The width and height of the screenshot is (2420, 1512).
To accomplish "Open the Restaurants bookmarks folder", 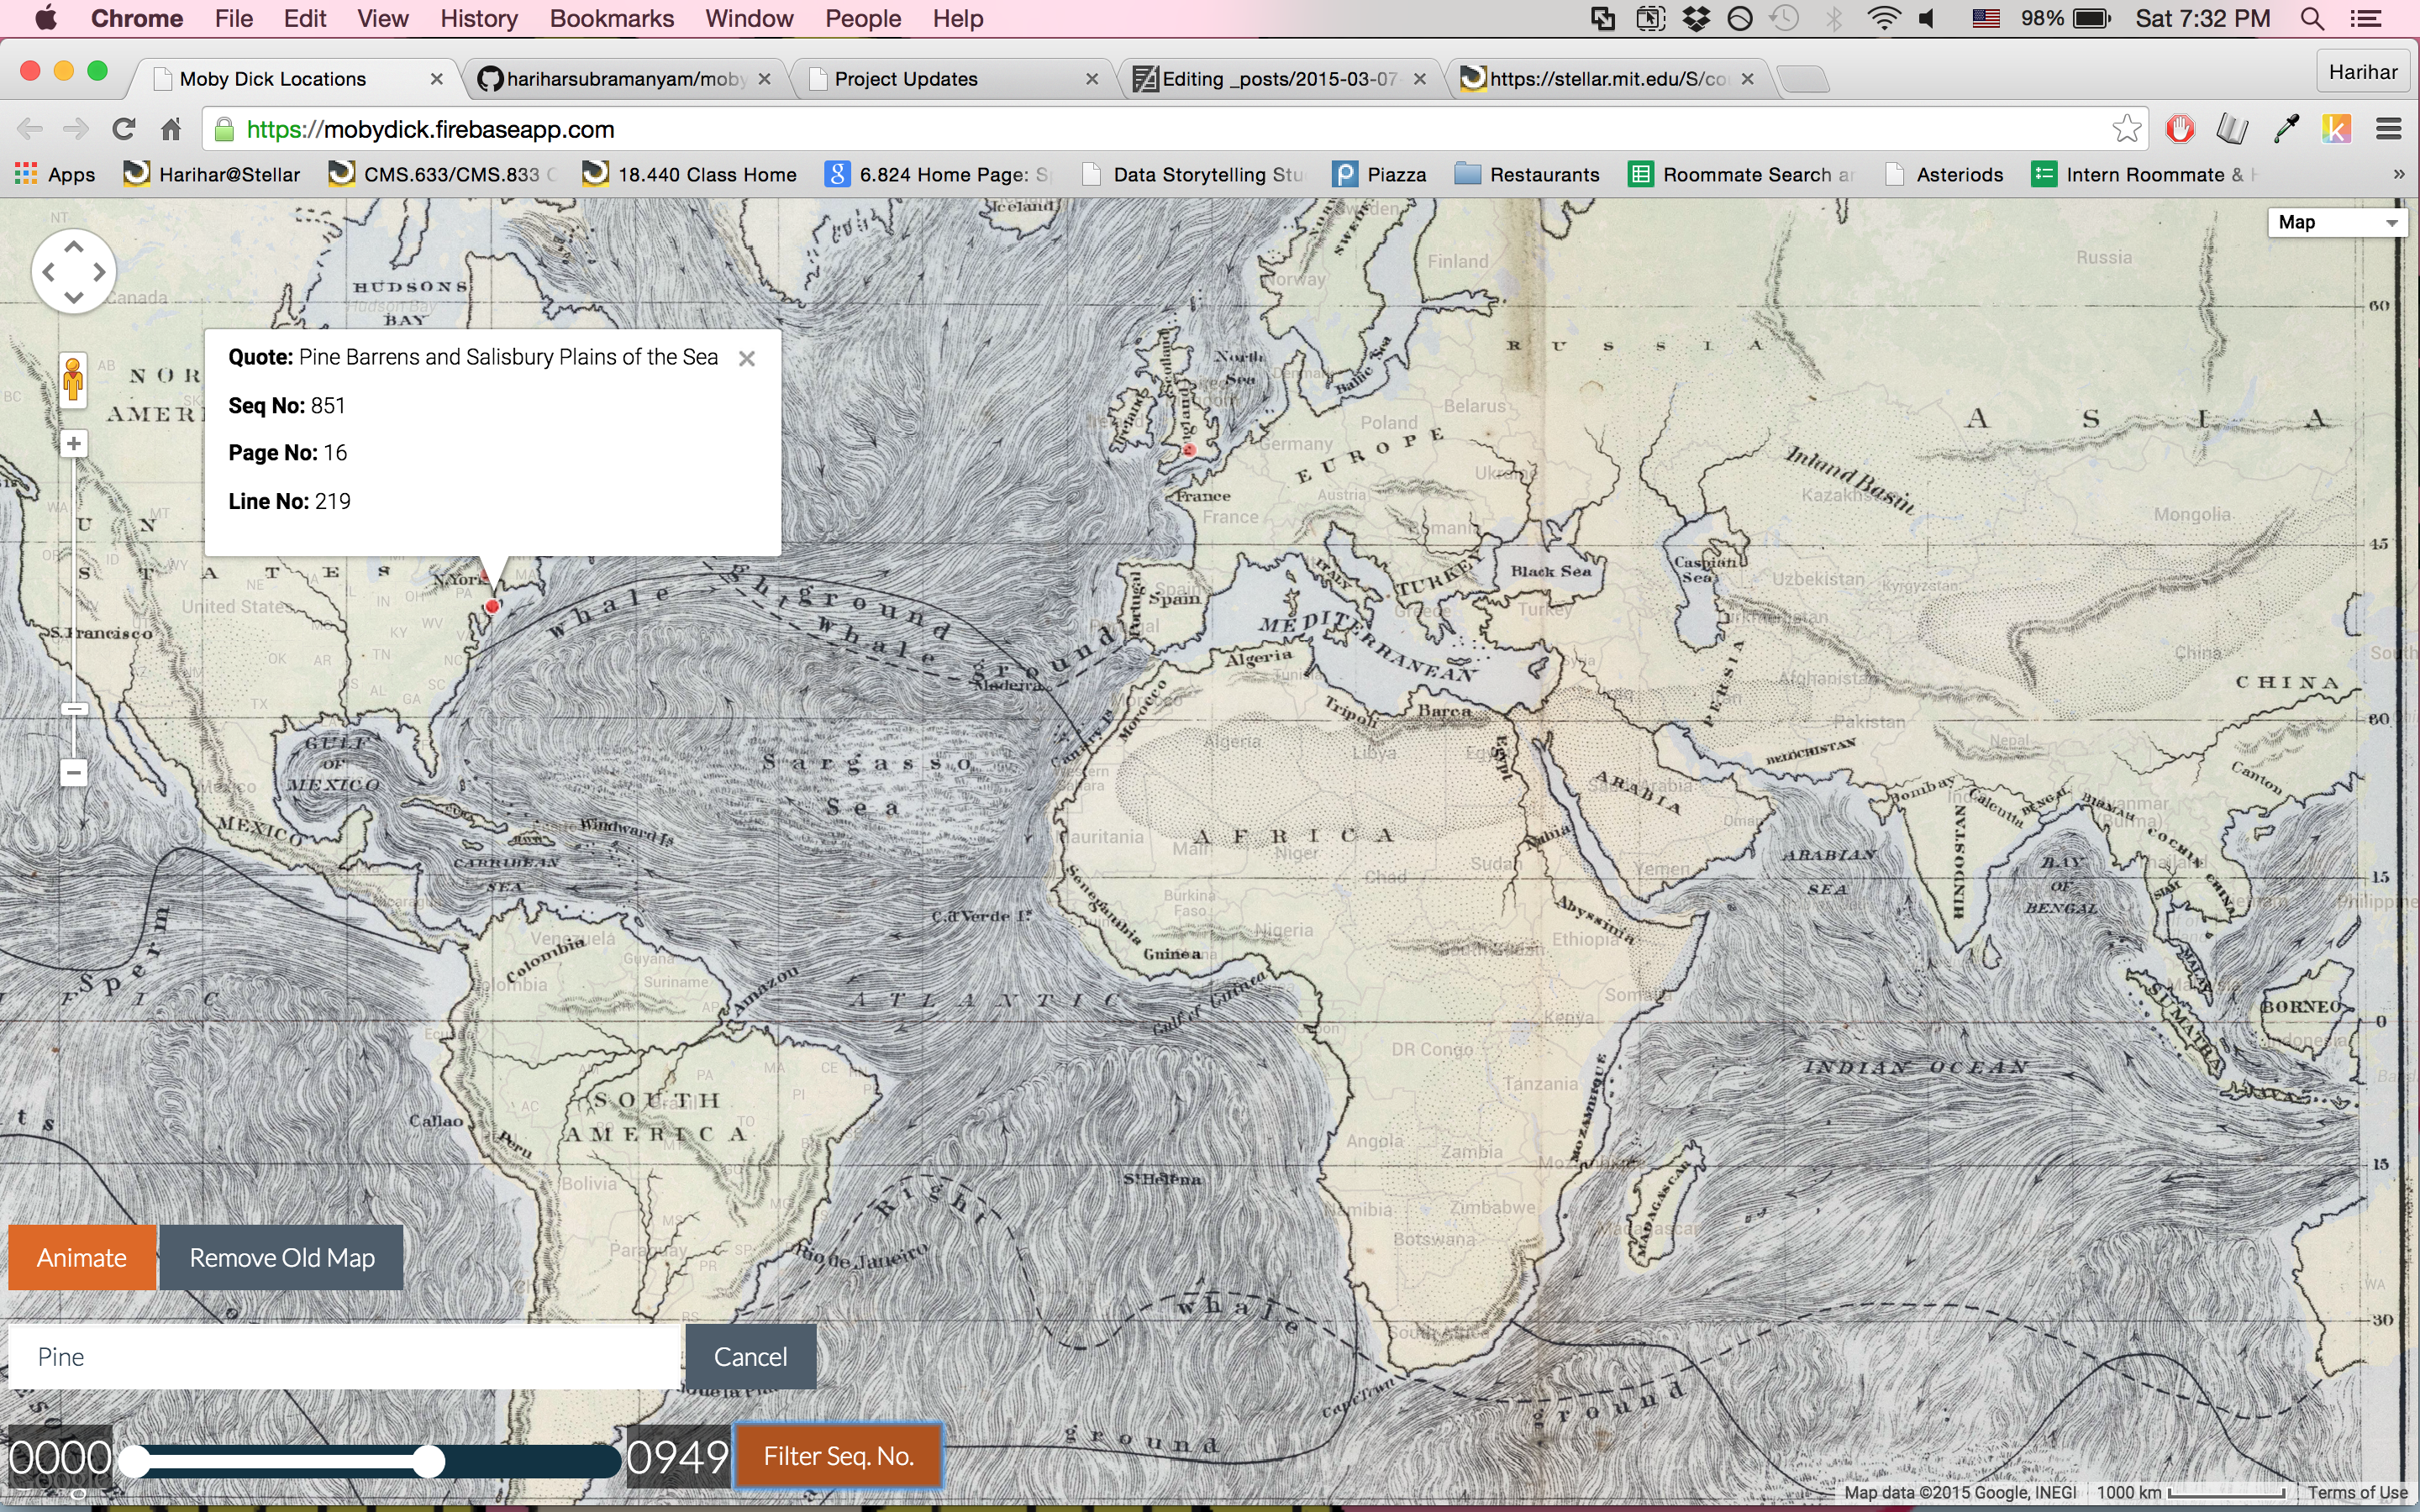I will point(1527,175).
